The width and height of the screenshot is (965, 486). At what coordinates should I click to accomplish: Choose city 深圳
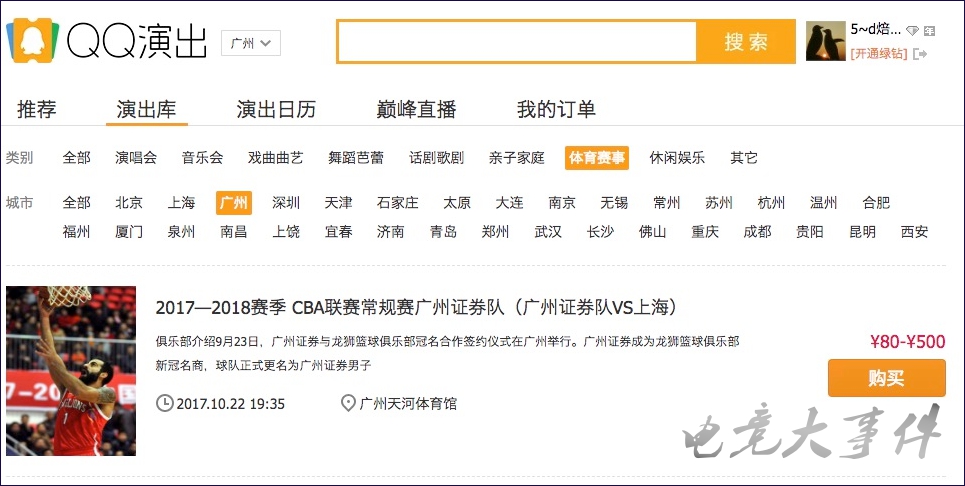coord(286,202)
